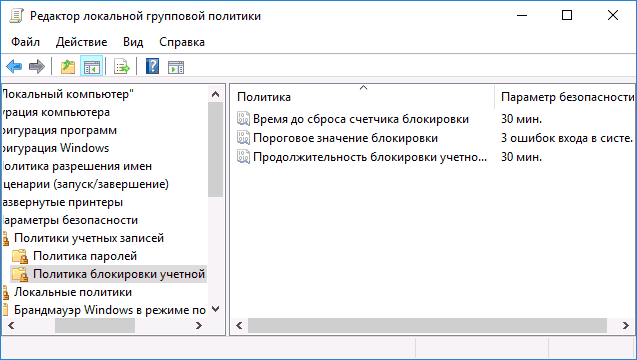
Task: Click the Group Policy Editor title icon
Action: pyautogui.click(x=17, y=16)
